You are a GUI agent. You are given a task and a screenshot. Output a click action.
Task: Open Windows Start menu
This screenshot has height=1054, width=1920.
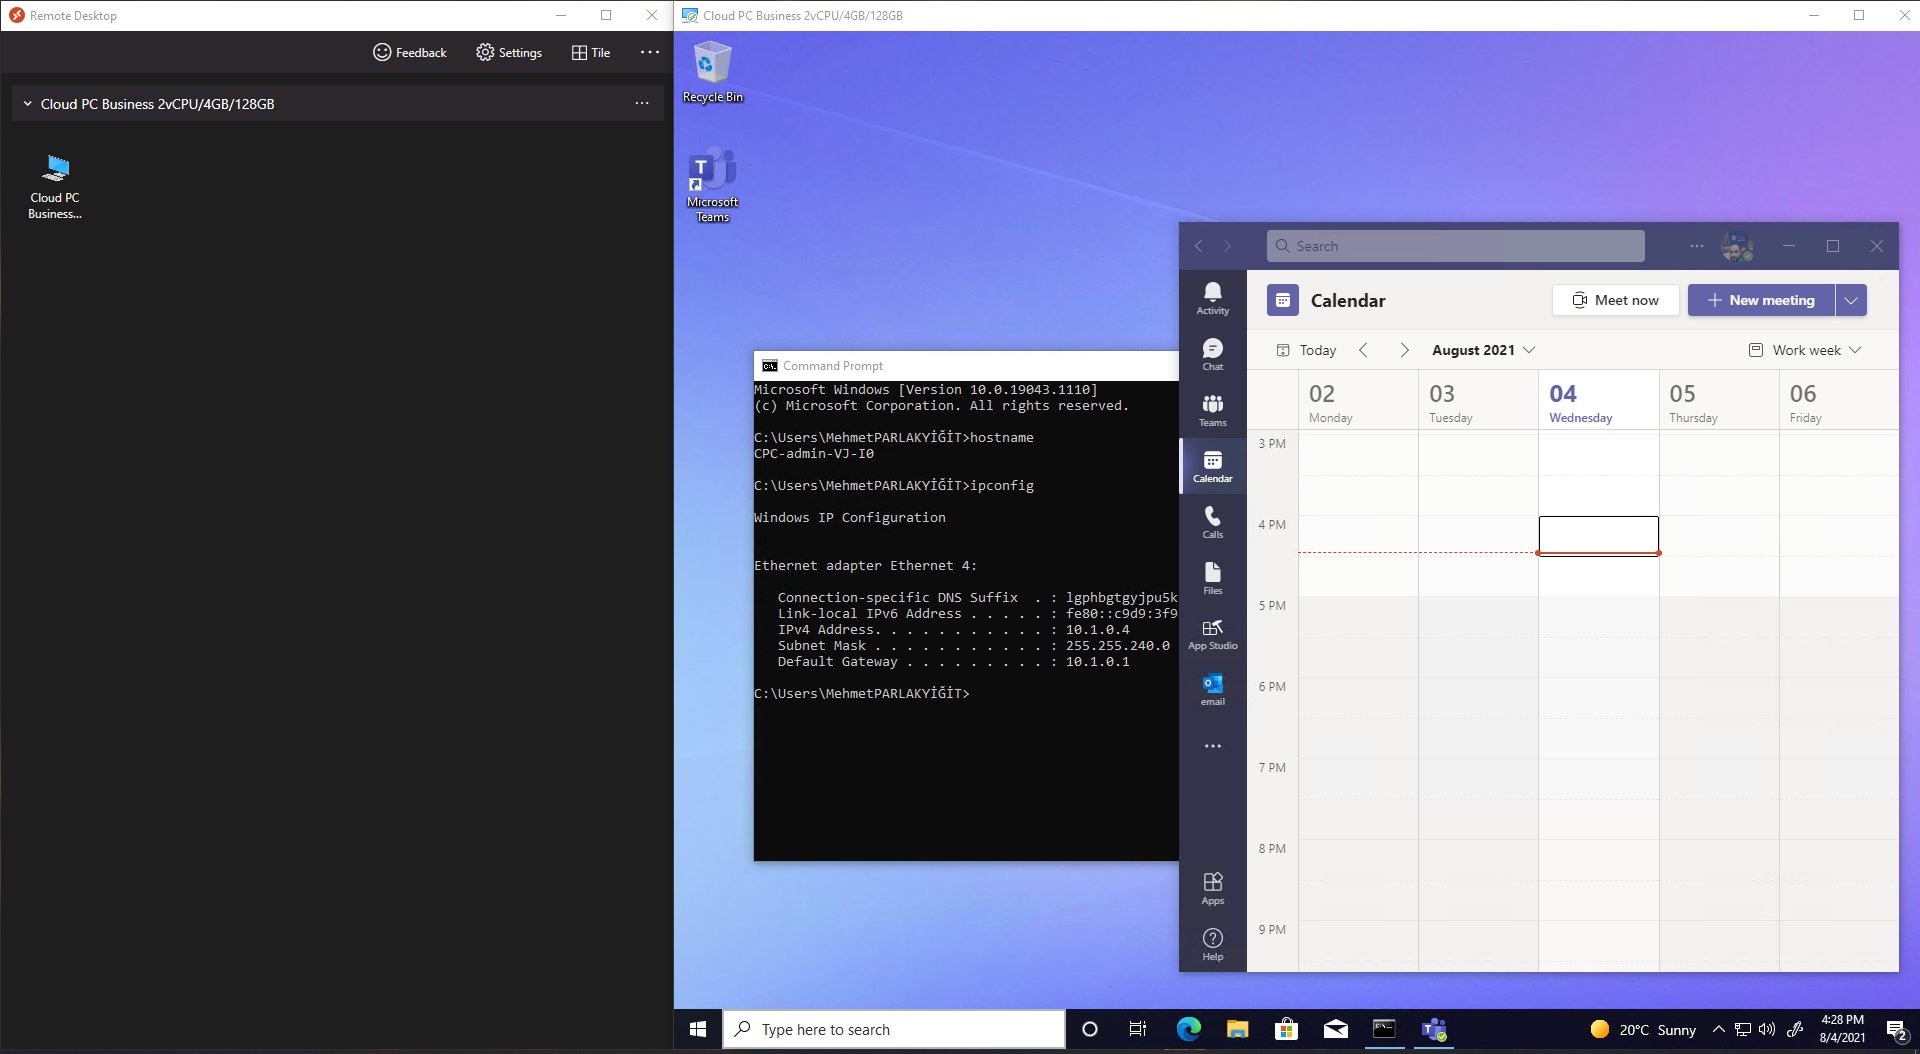[x=698, y=1029]
